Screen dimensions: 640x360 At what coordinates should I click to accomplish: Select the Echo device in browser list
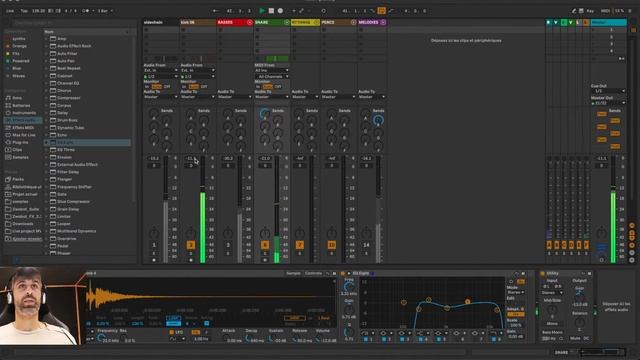point(62,135)
